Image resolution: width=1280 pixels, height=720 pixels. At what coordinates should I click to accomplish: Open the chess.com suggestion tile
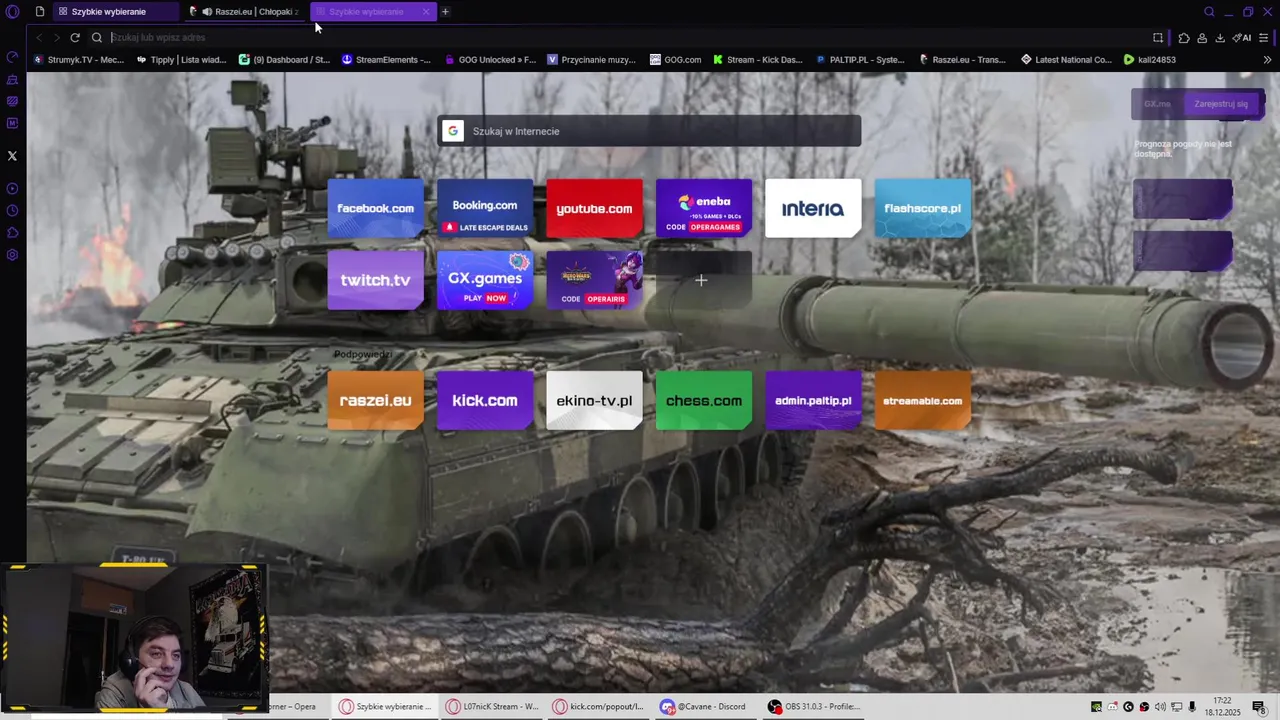point(704,400)
